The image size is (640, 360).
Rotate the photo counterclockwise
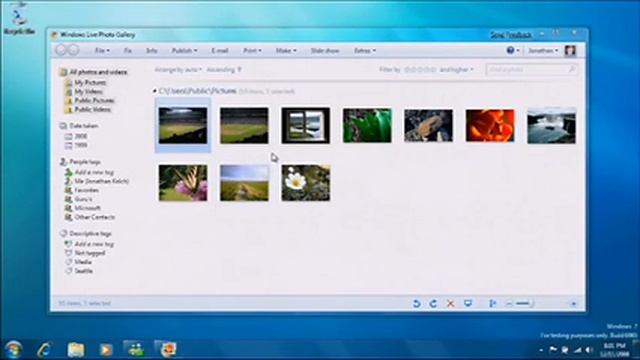pyautogui.click(x=416, y=303)
